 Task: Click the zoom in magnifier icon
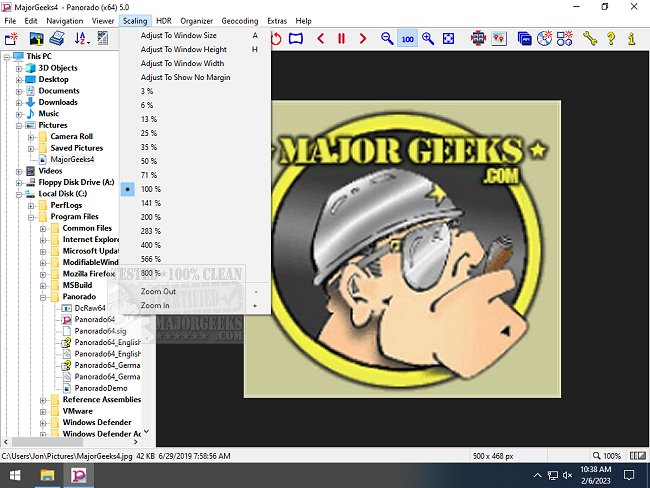tap(427, 39)
